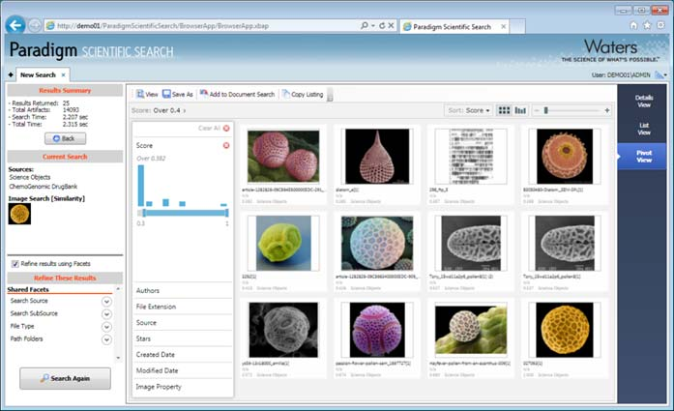Image resolution: width=674 pixels, height=411 pixels.
Task: Select the two pink pollen grains thumbnail
Action: tap(283, 156)
